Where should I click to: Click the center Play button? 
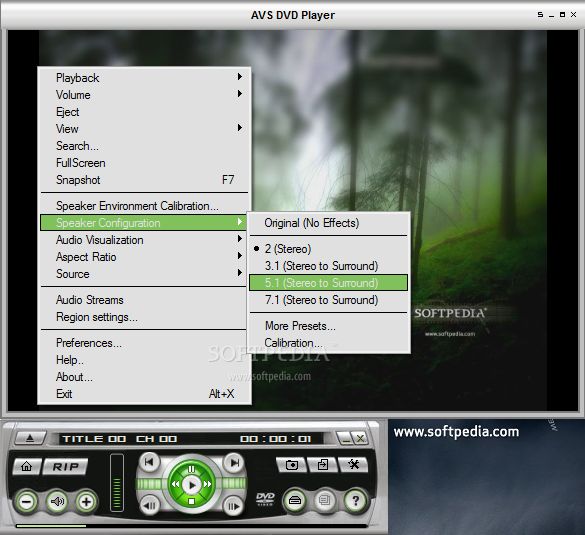click(192, 485)
